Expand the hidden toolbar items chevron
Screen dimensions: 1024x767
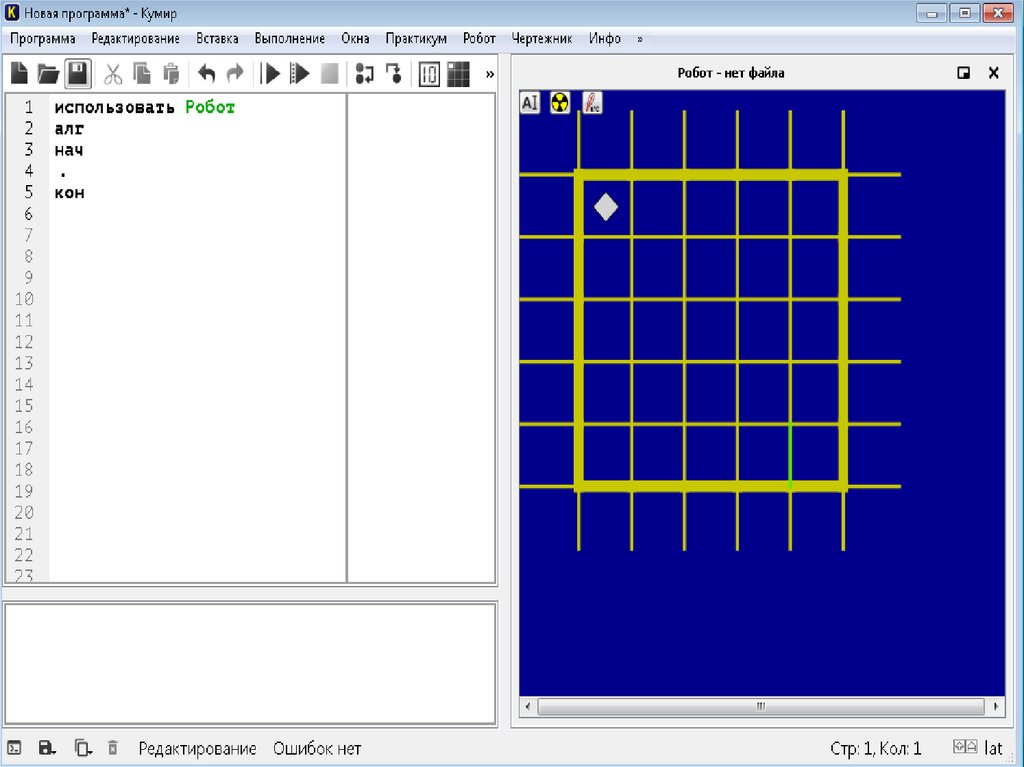coord(490,73)
